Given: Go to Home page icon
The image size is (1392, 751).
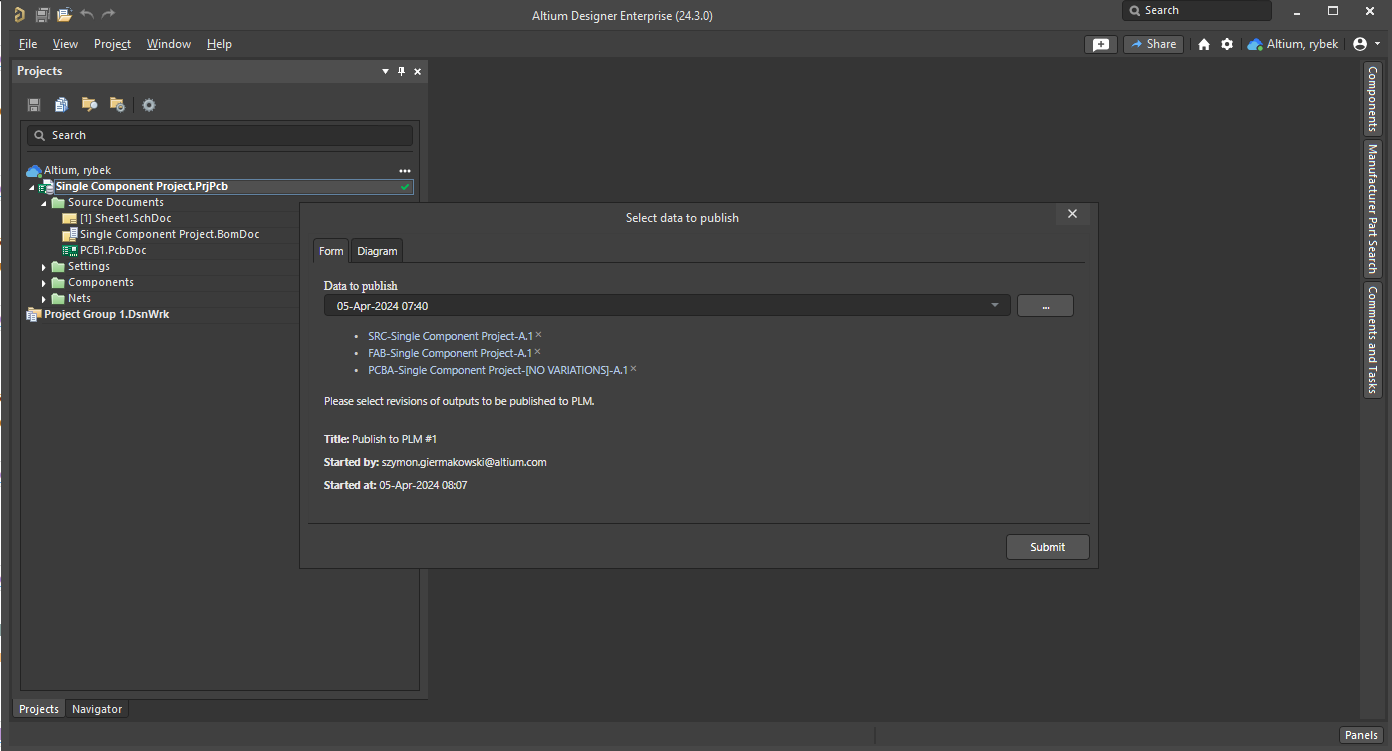Looking at the screenshot, I should coord(1204,44).
